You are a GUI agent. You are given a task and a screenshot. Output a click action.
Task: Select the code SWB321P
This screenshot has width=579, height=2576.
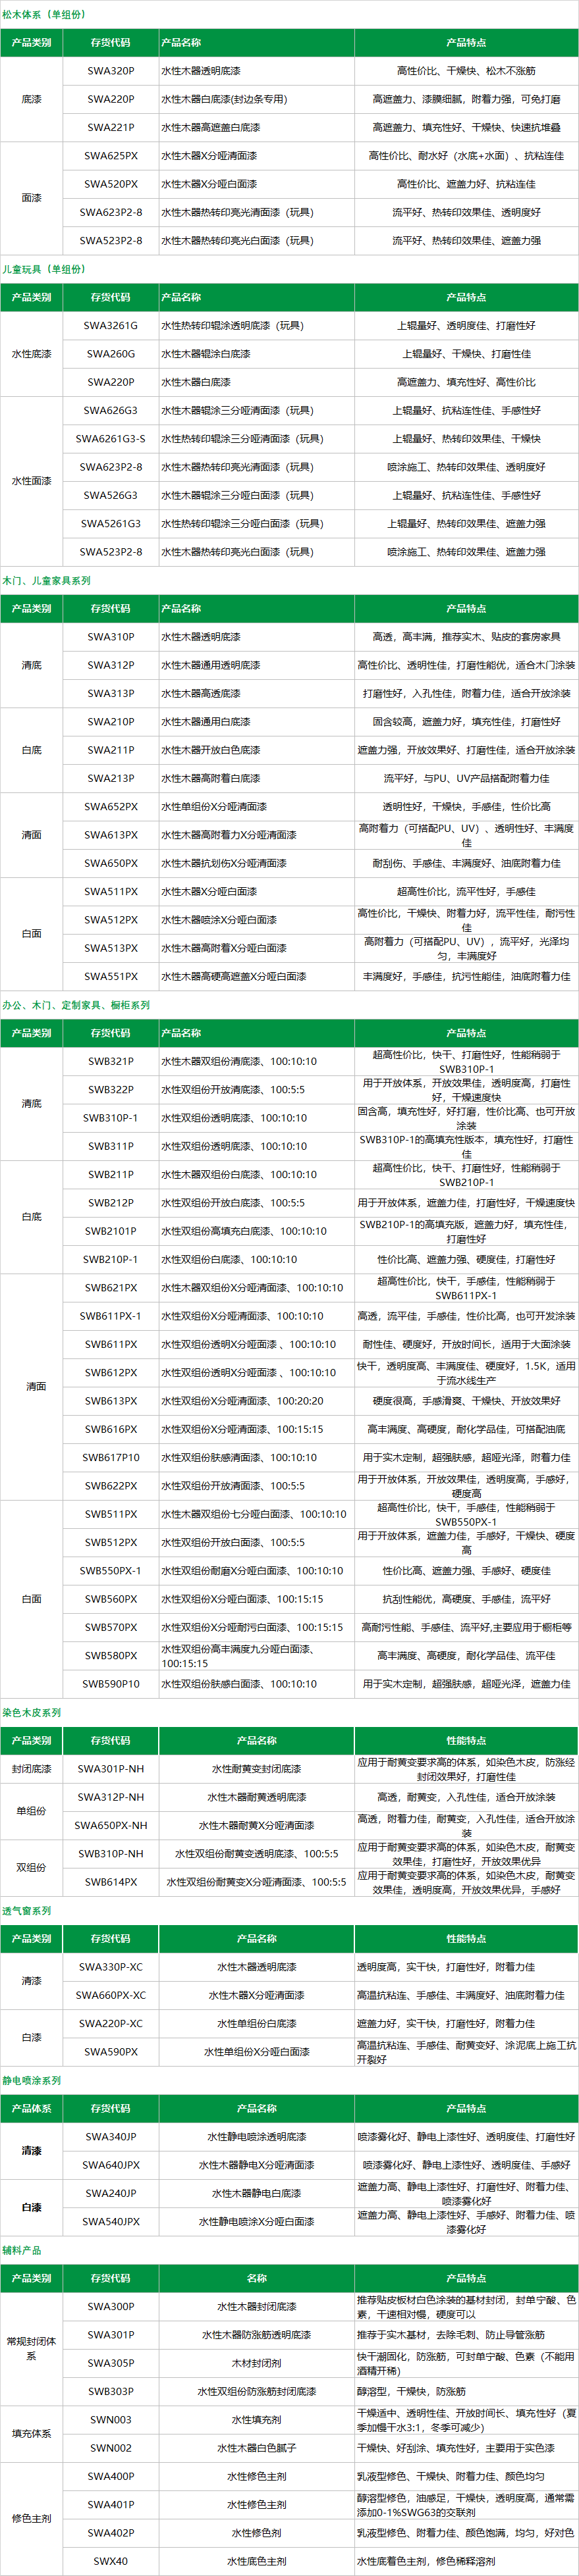click(110, 1061)
